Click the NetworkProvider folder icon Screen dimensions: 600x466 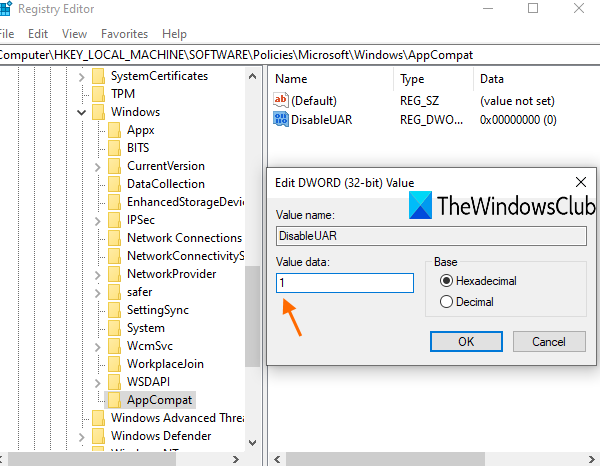114,274
